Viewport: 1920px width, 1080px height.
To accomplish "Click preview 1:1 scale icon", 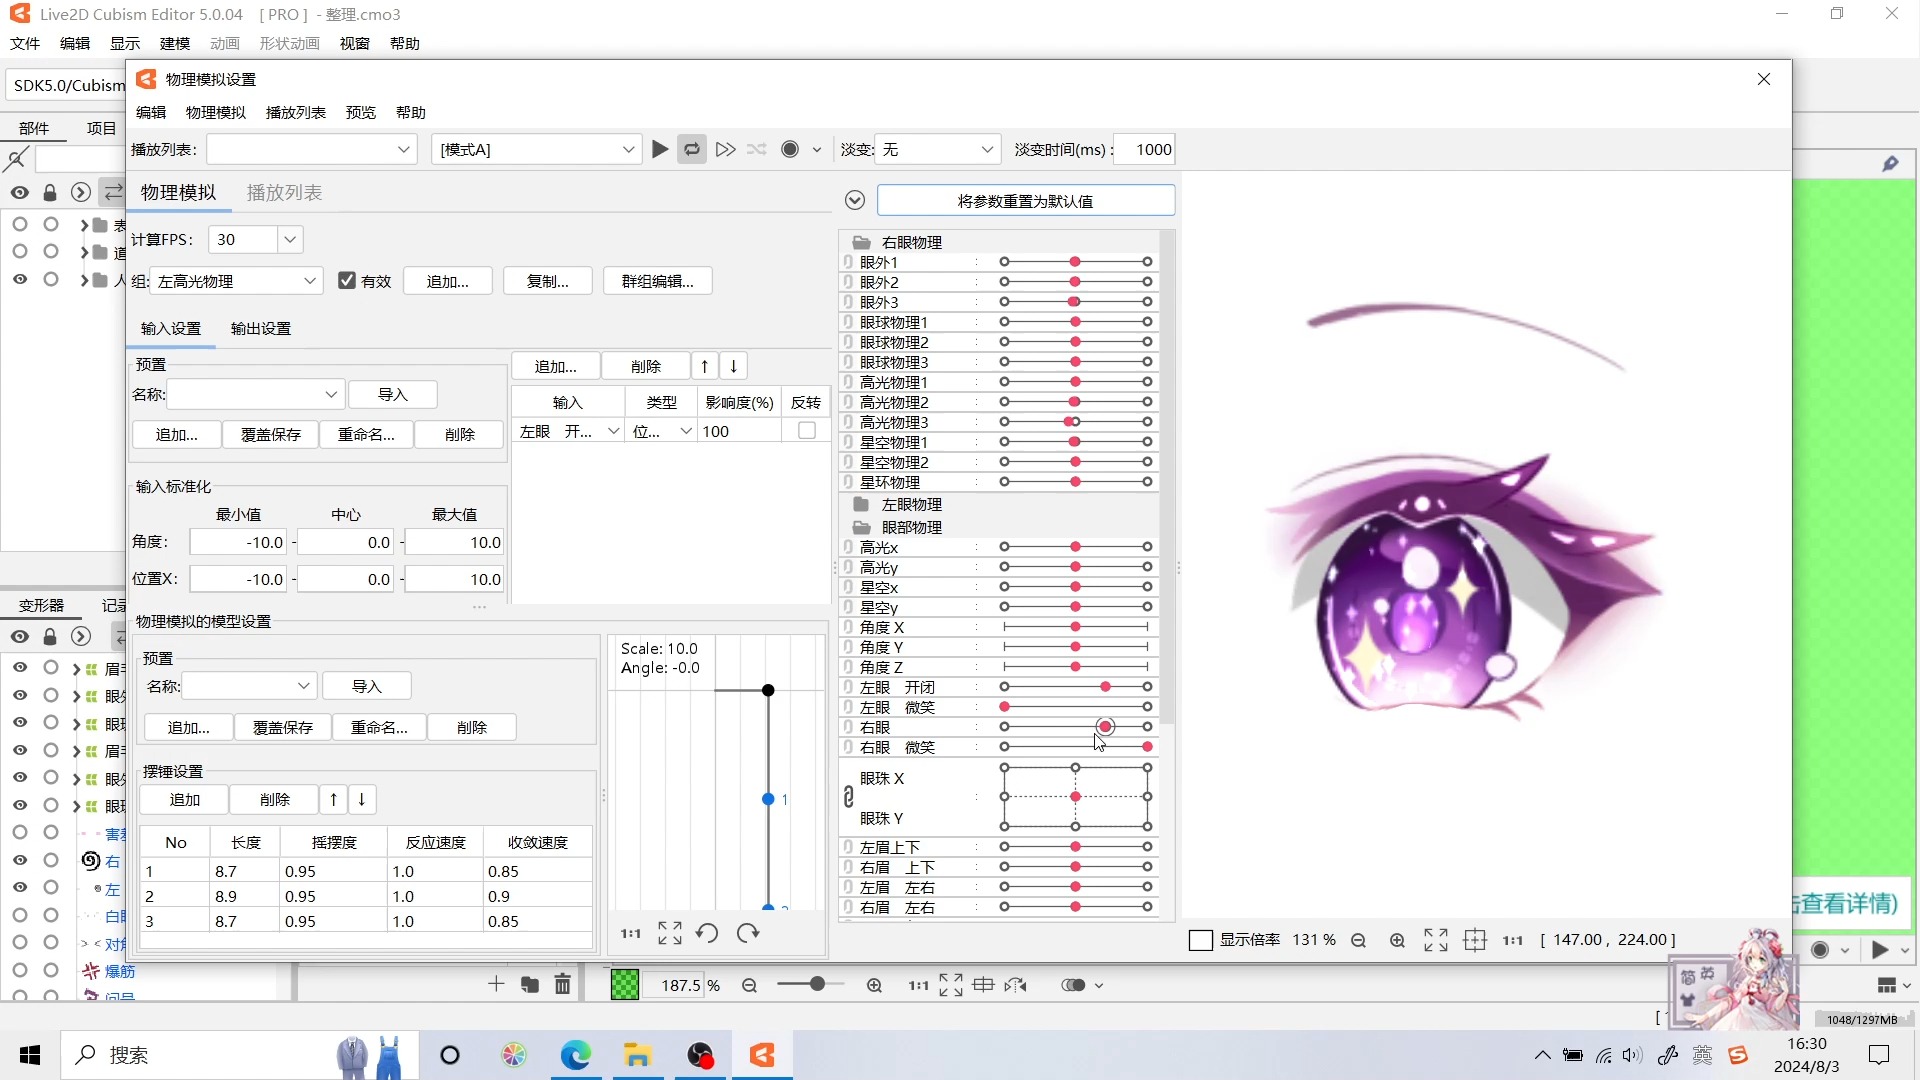I will [1513, 940].
